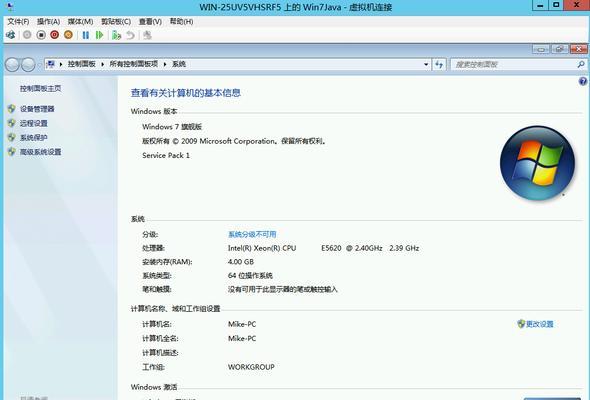Open 远程设置 from the sidebar
This screenshot has width=590, height=400.
[34, 123]
